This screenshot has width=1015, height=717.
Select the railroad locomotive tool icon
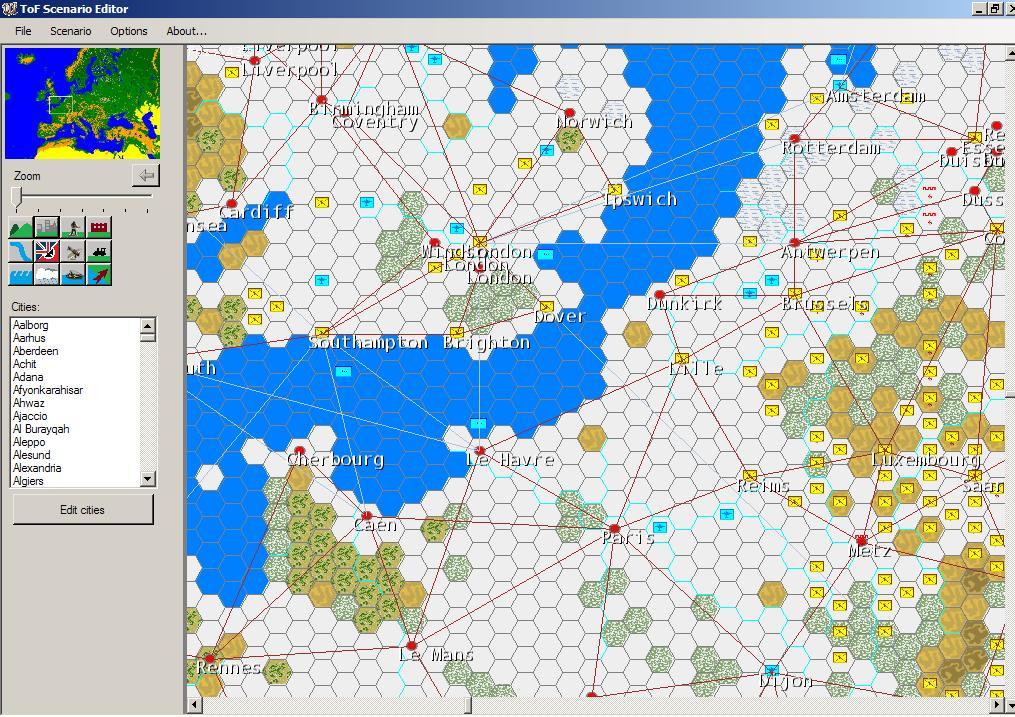coord(99,251)
